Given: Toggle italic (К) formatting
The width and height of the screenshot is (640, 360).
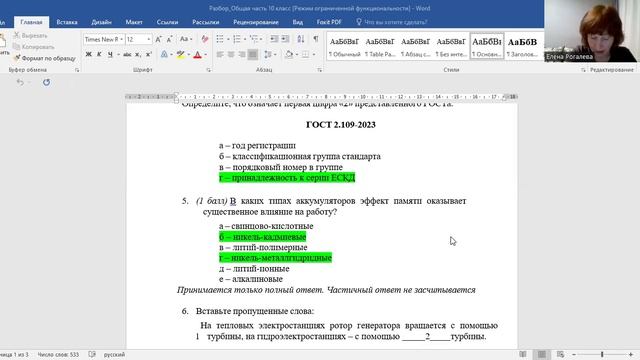Looking at the screenshot, I should tap(99, 54).
